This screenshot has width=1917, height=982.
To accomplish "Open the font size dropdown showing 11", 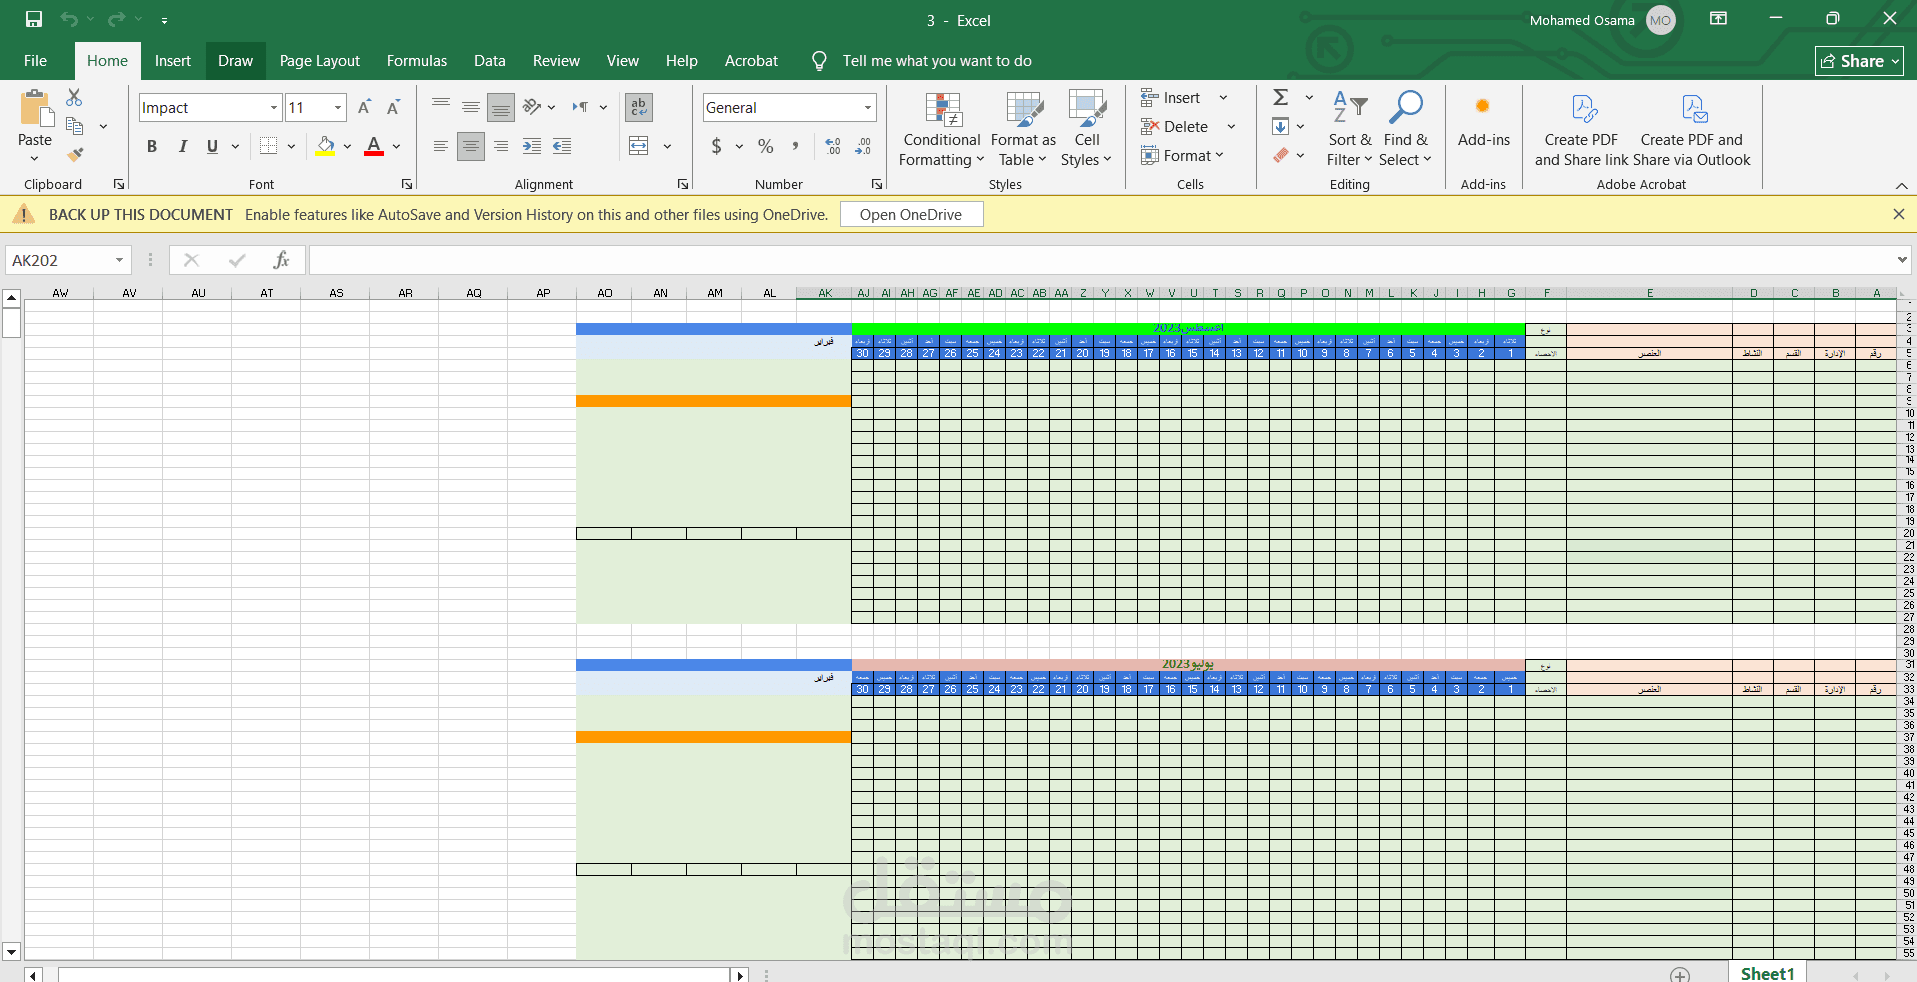I will [x=338, y=108].
